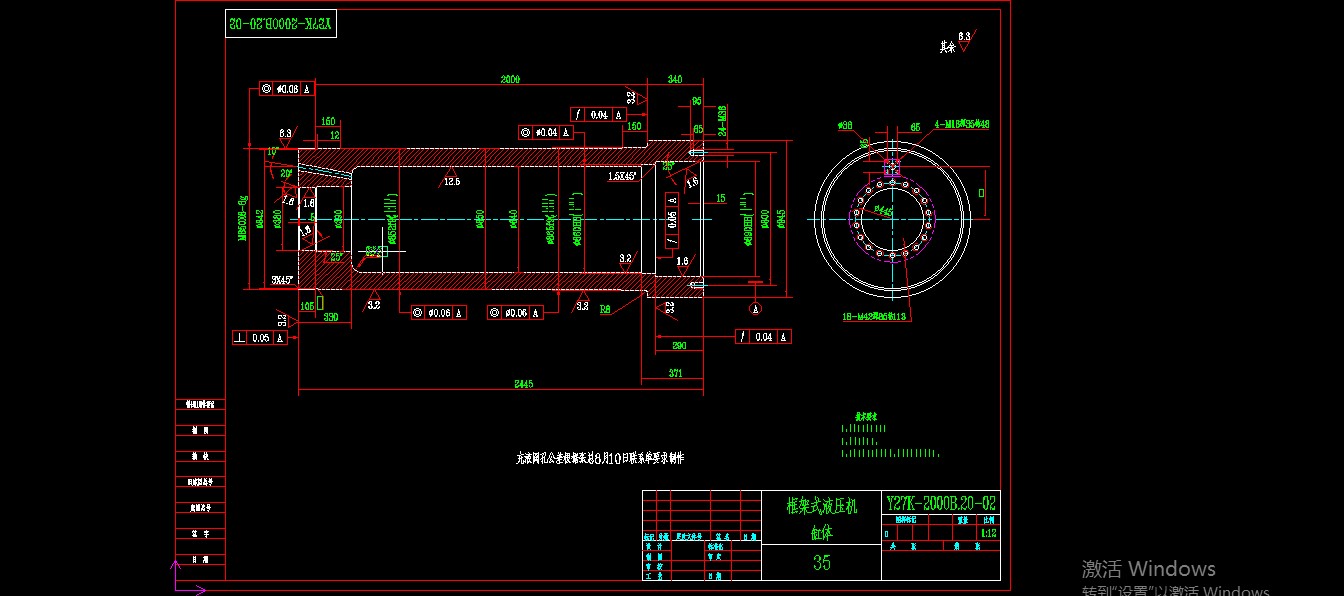Click the runout tolerance 0.04 A above the section
Viewport: 1344px width, 596px height.
pyautogui.click(x=600, y=114)
